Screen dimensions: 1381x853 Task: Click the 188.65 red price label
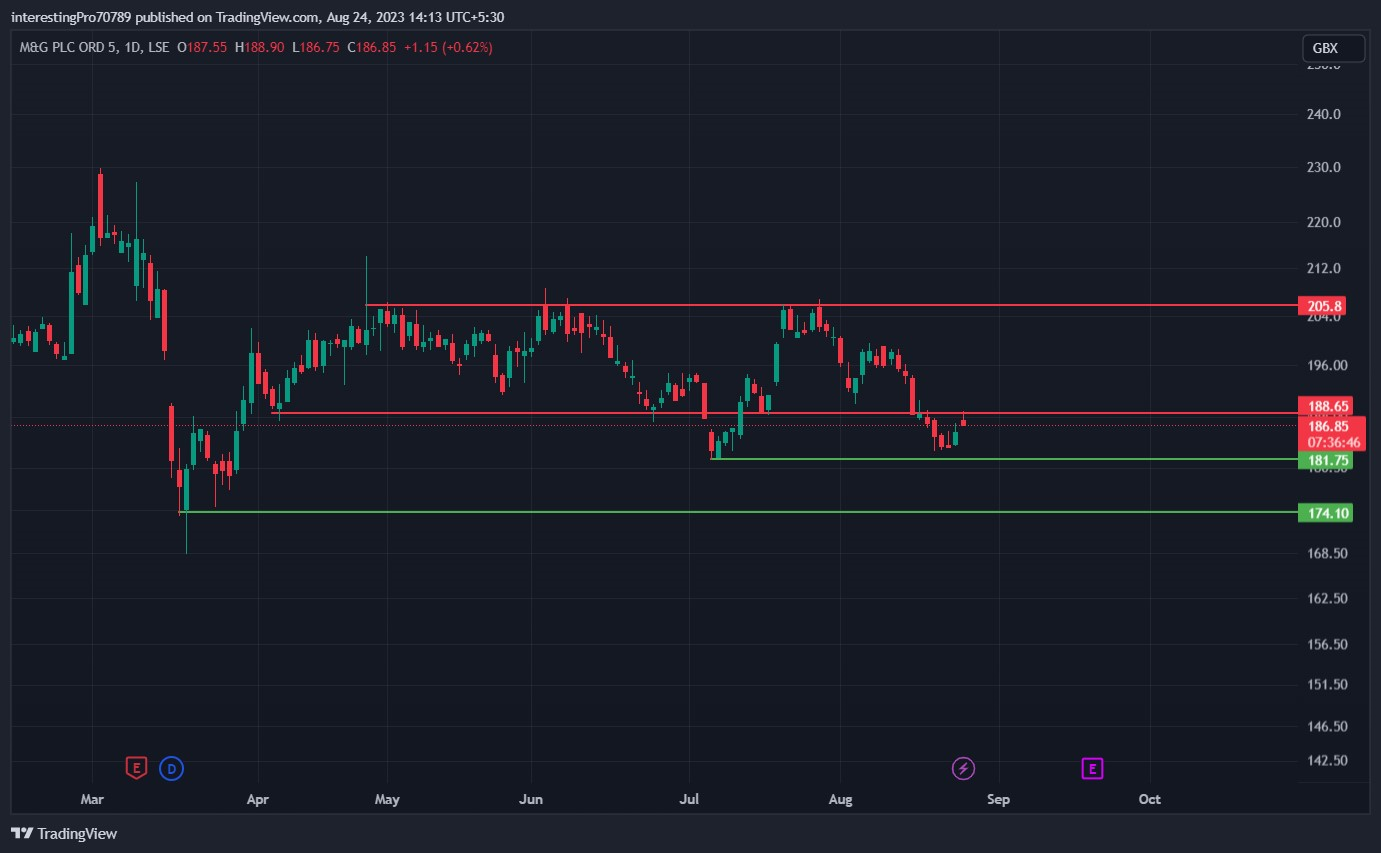click(x=1326, y=406)
